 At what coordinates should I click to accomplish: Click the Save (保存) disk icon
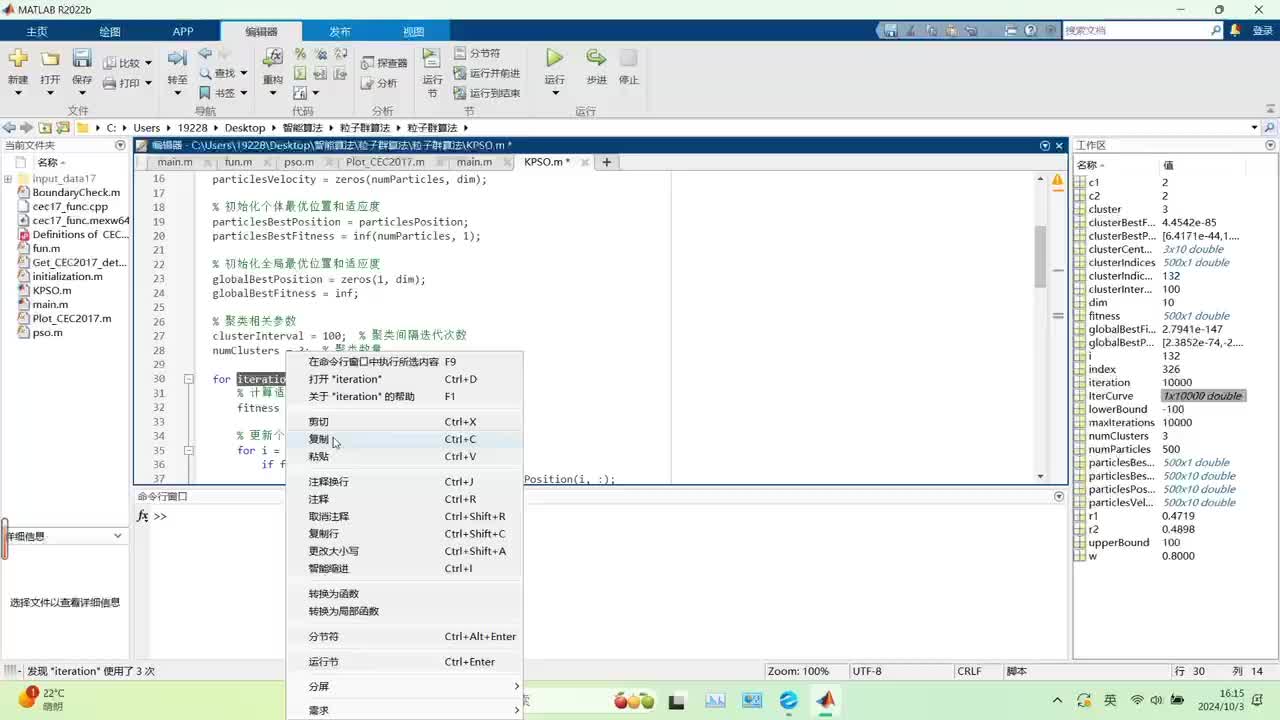pyautogui.click(x=82, y=60)
